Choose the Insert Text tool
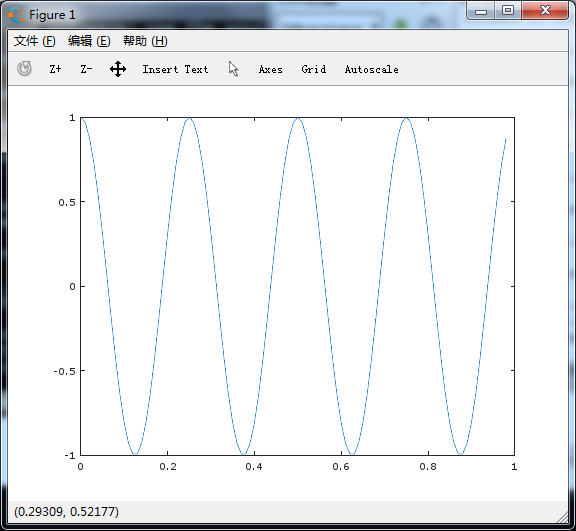The image size is (576, 531). point(175,69)
